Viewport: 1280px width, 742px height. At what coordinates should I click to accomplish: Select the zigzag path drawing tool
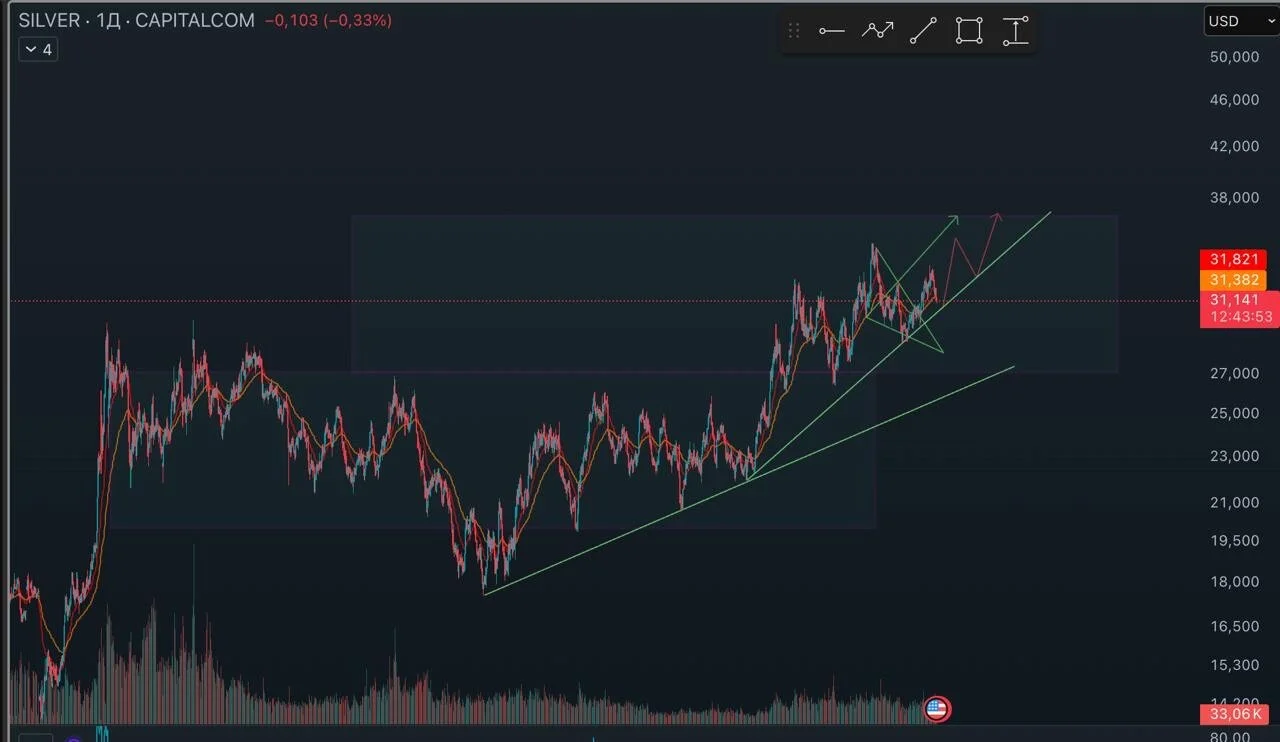coord(877,31)
